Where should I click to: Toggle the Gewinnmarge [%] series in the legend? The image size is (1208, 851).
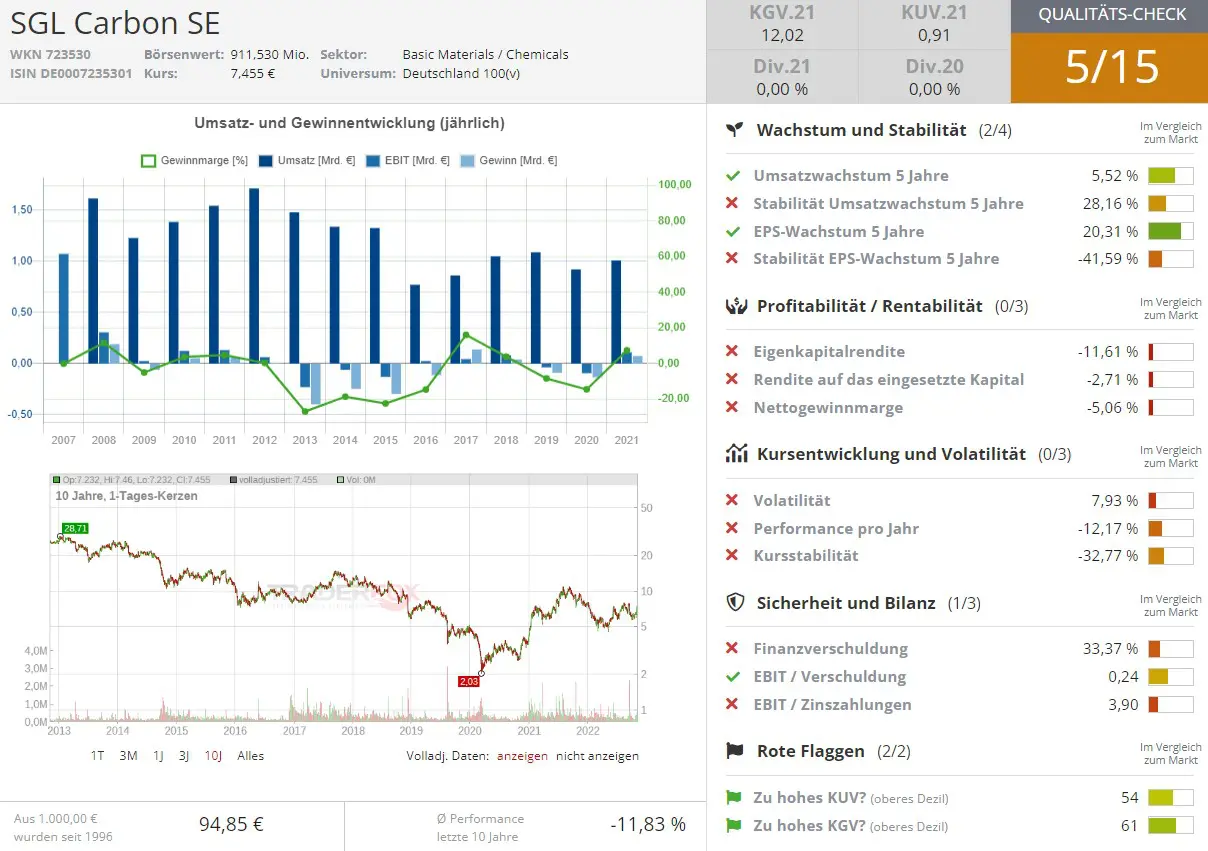click(x=194, y=161)
